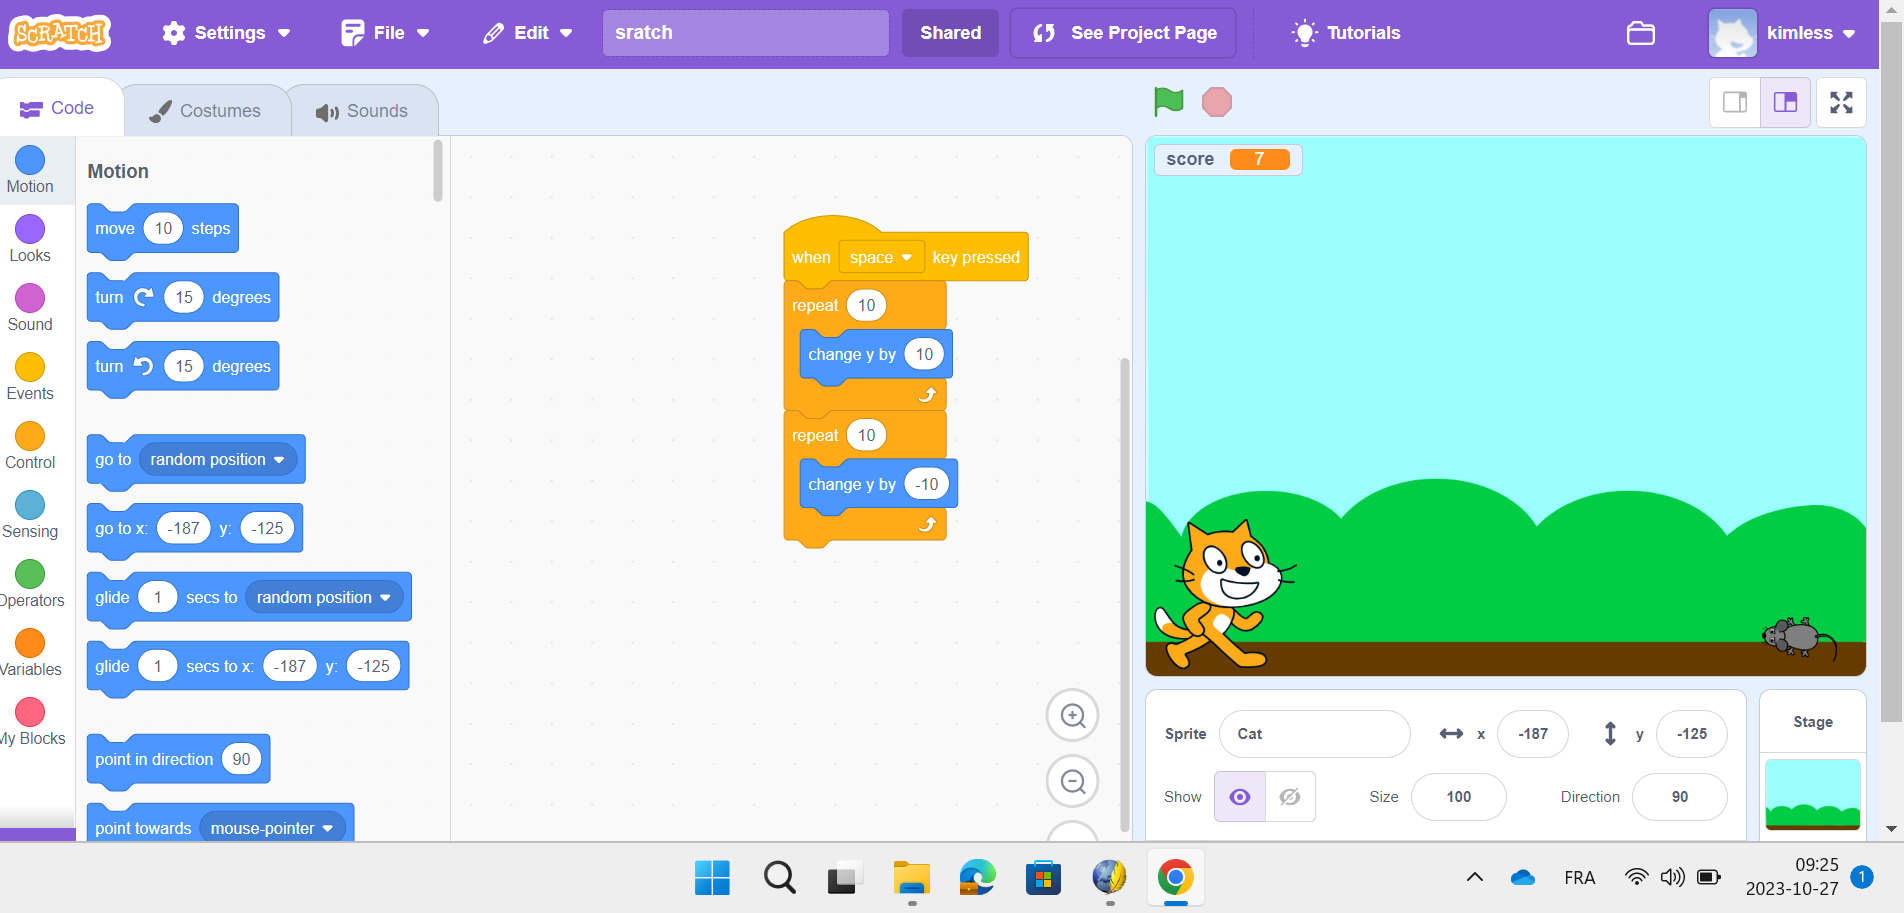Image resolution: width=1904 pixels, height=913 pixels.
Task: Click the sprite y position field
Action: point(1692,734)
